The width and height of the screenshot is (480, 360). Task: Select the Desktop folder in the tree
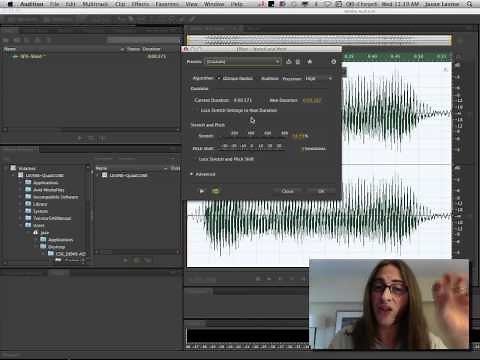53,247
